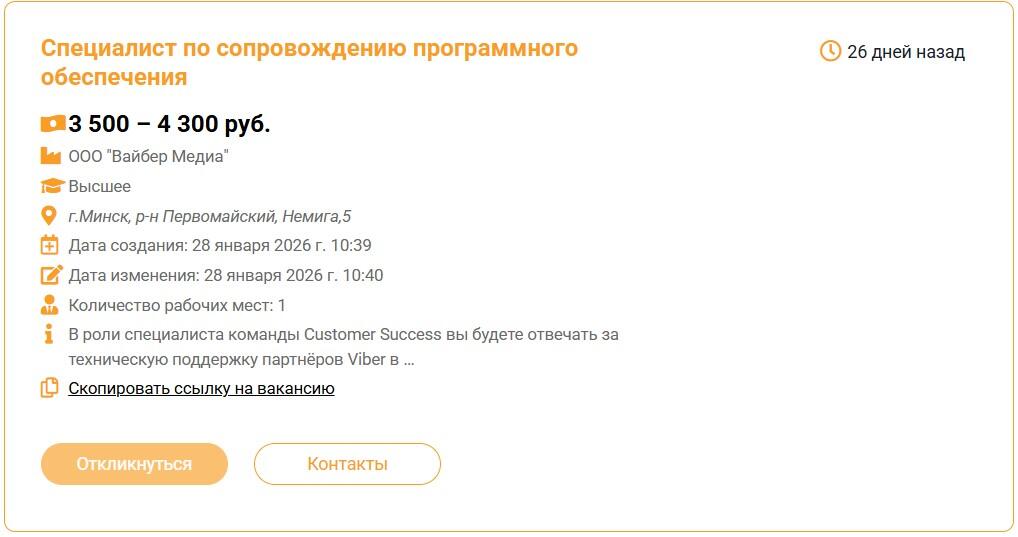Copy link via «Скопировать ссылку на вакансию»

[201, 388]
